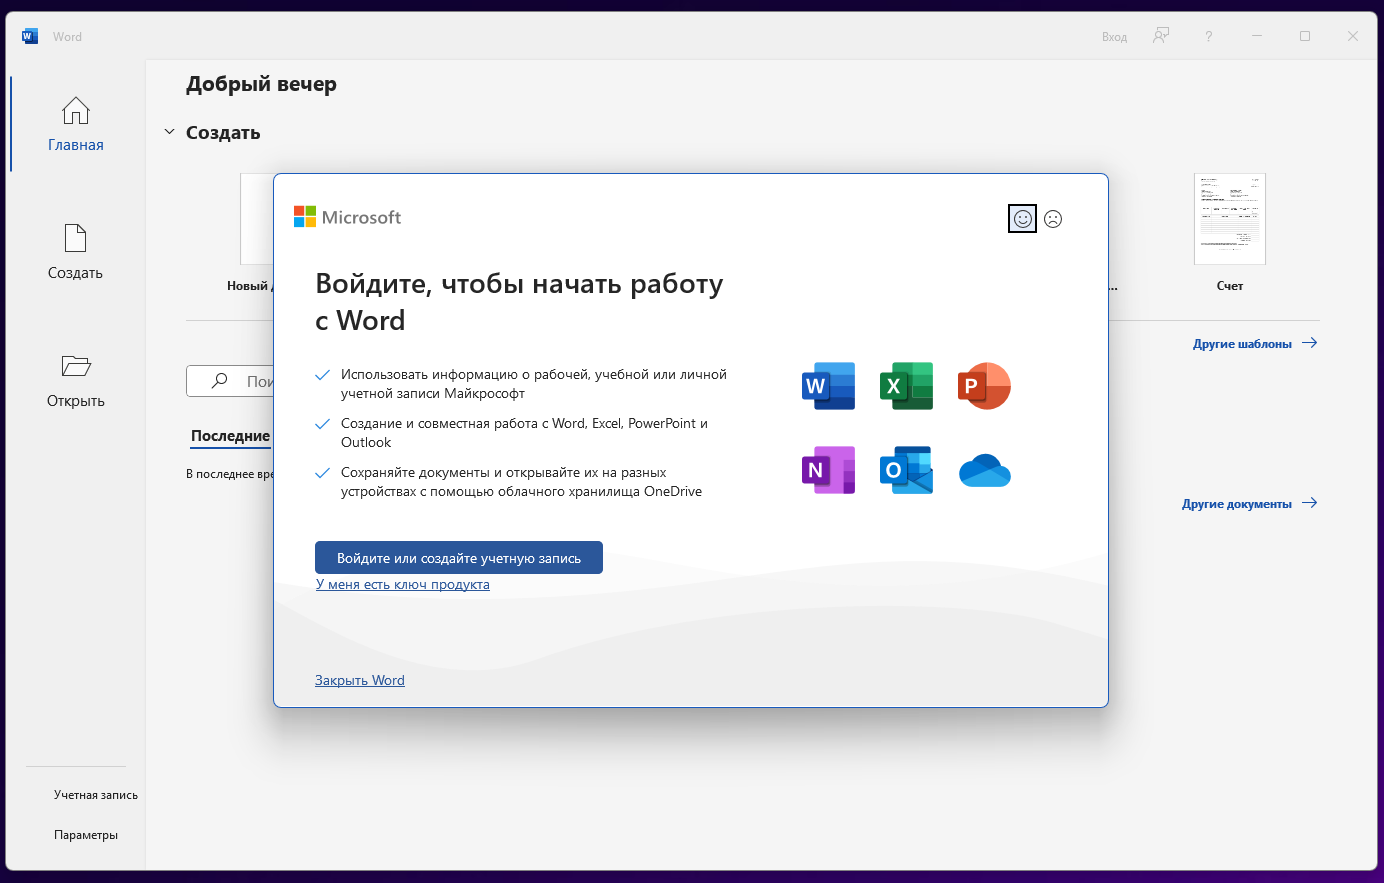This screenshot has width=1384, height=883.
Task: Click the Word app icon in dialog
Action: pos(829,386)
